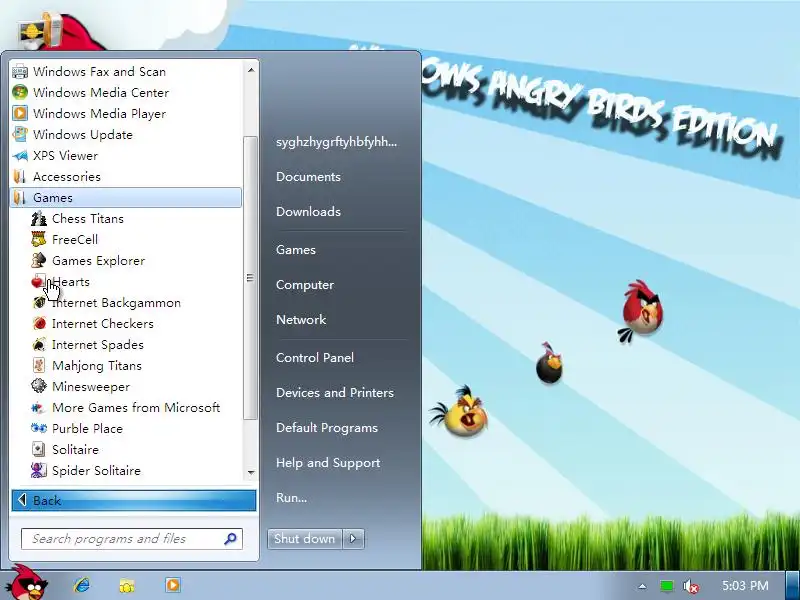Open More Games from Microsoft icon
The width and height of the screenshot is (800, 600).
[39, 407]
